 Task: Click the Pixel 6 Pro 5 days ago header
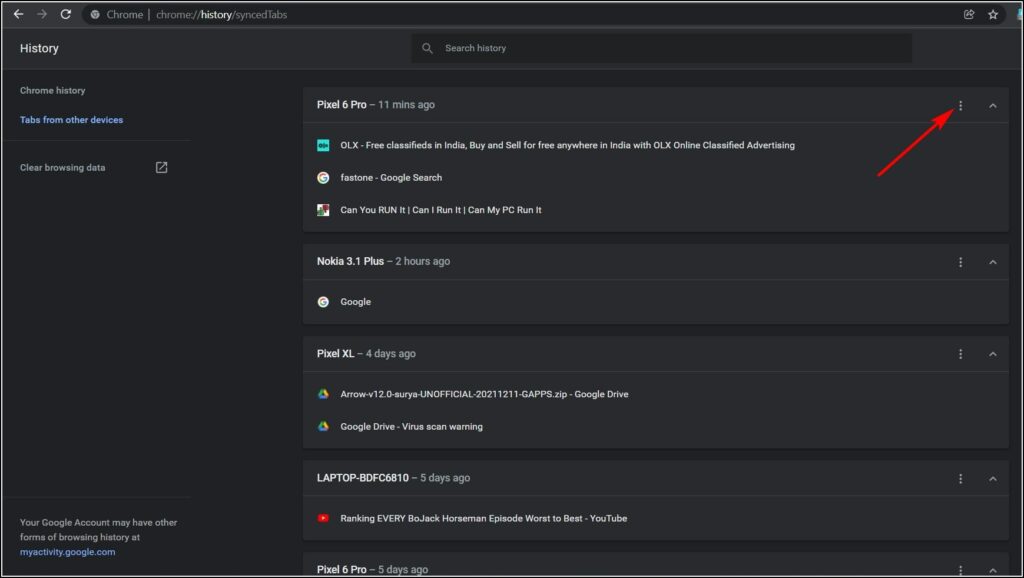372,570
